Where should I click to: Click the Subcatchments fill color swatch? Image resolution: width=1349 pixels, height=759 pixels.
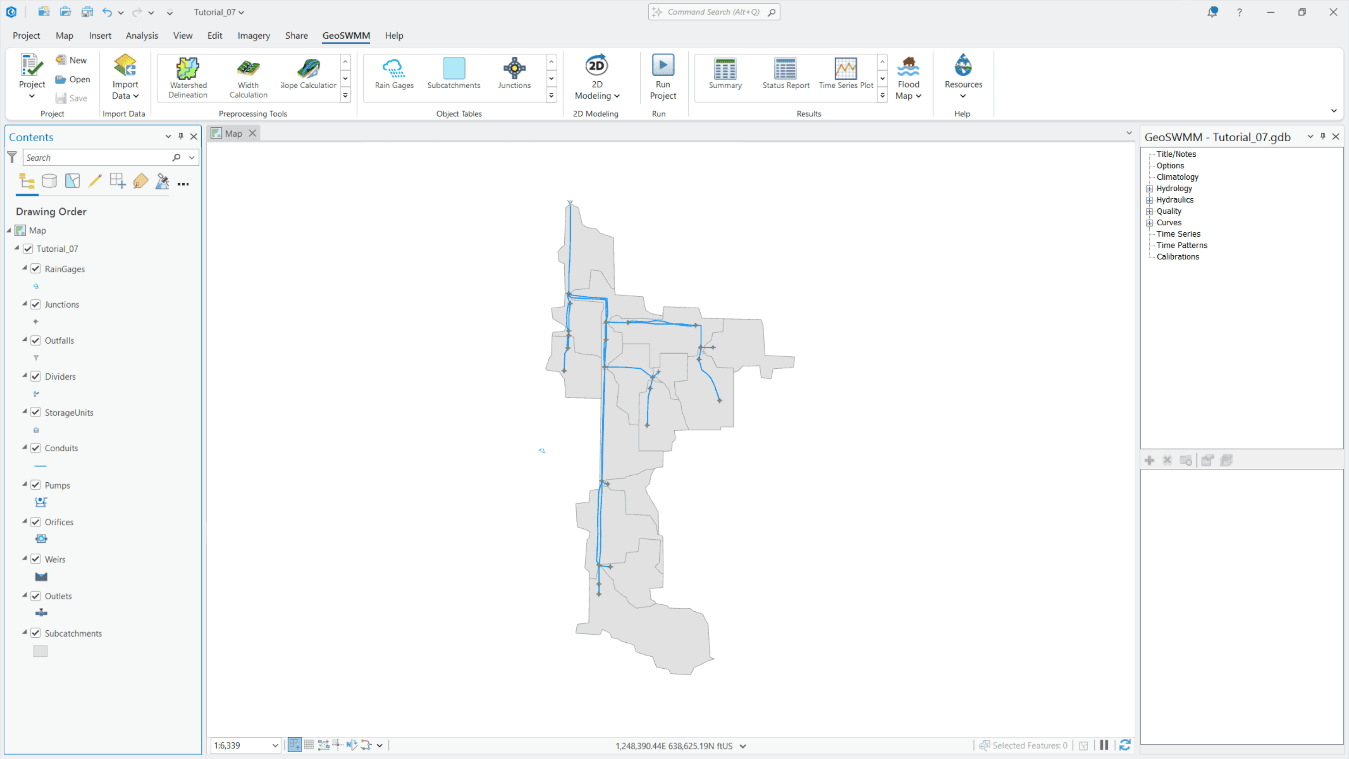coord(40,650)
